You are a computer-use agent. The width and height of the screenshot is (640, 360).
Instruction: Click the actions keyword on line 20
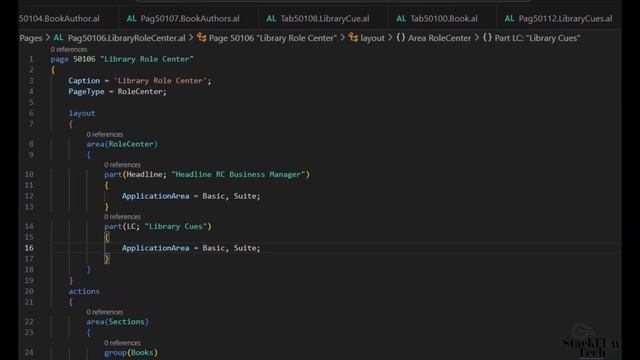click(84, 291)
